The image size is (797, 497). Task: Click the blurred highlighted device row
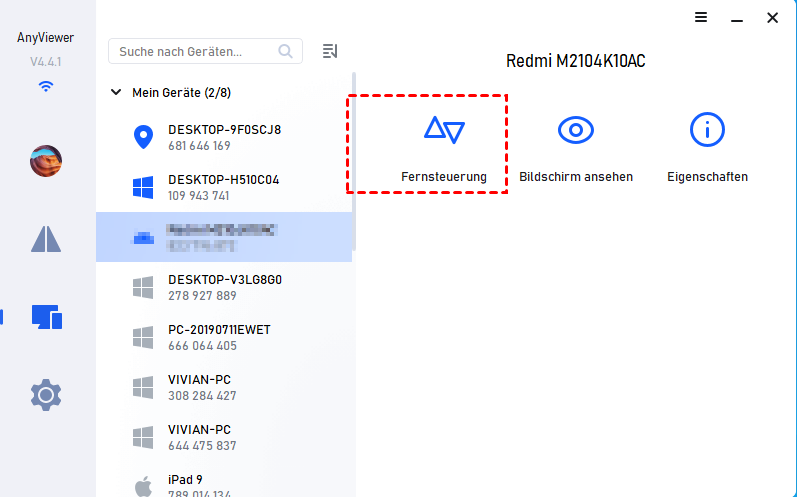(x=224, y=237)
